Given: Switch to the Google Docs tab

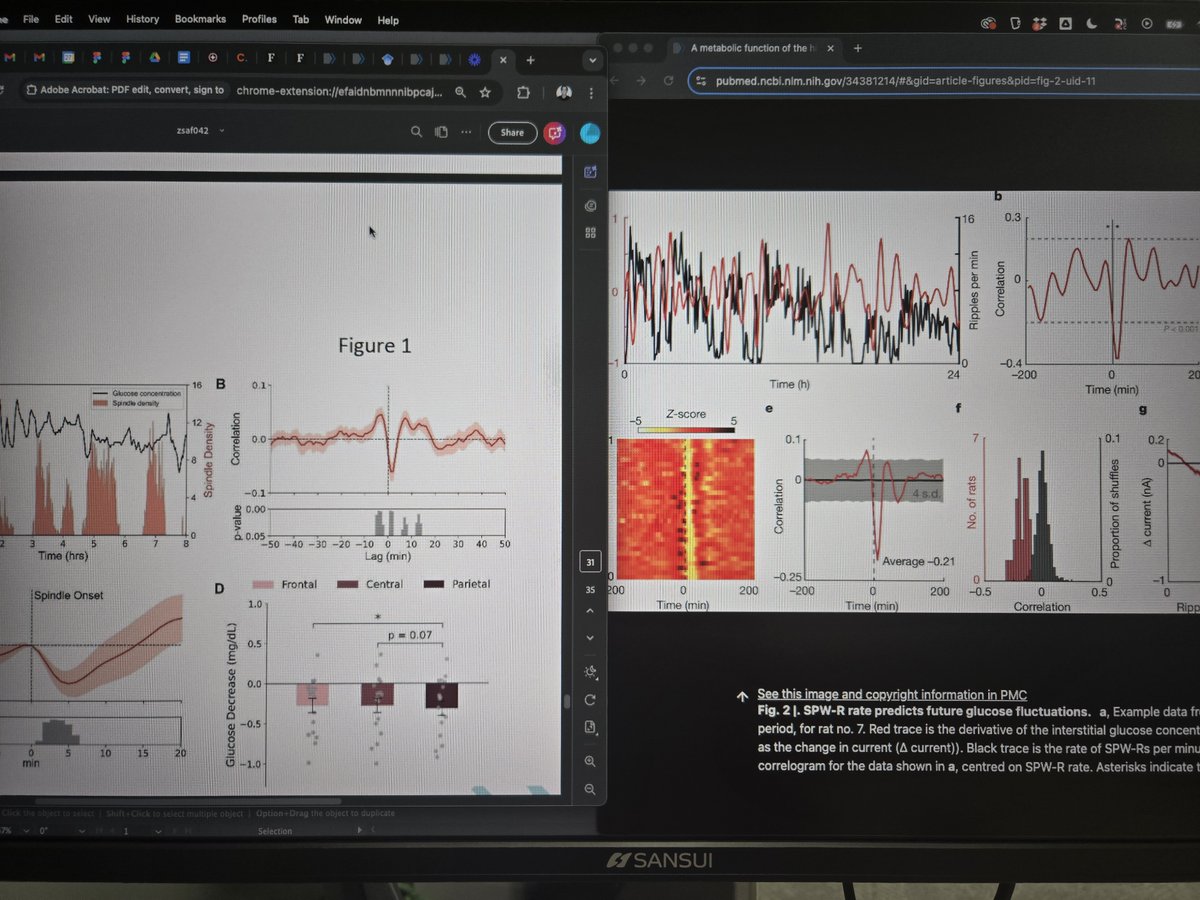Looking at the screenshot, I should tap(184, 58).
